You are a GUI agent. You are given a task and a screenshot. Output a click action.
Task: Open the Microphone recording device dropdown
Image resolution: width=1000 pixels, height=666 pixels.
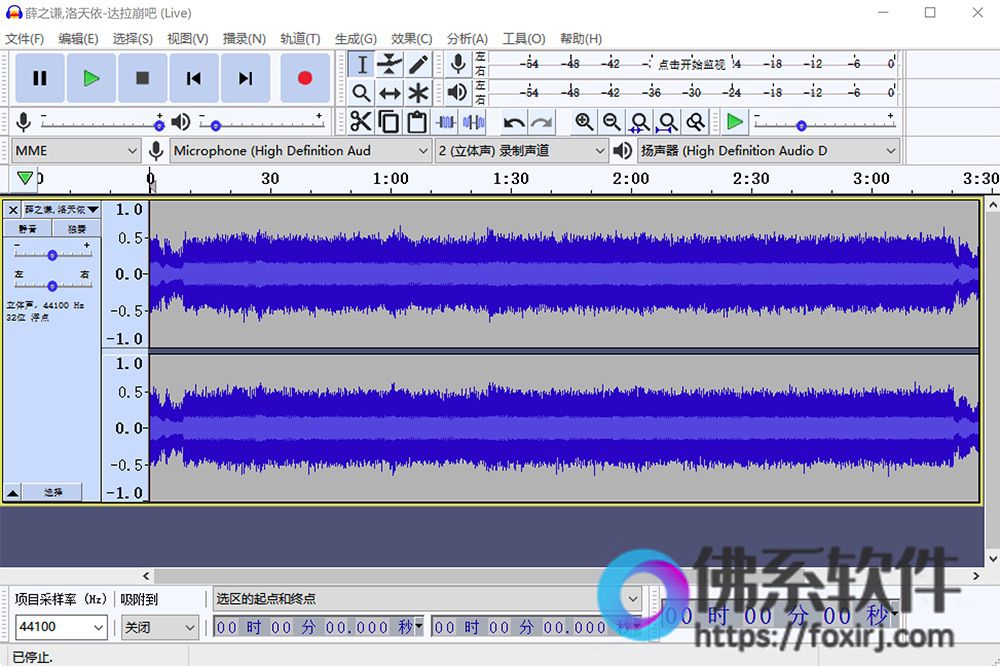tap(300, 151)
